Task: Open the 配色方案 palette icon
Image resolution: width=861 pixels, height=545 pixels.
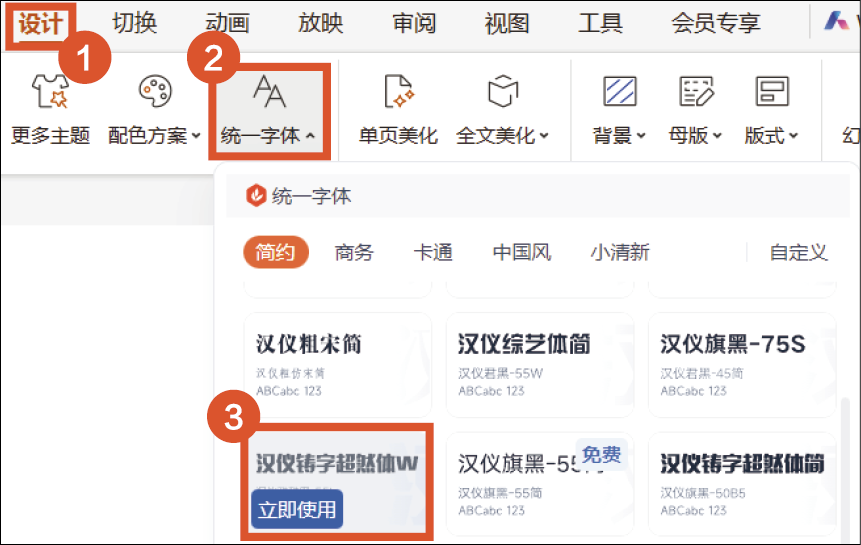Action: point(154,92)
